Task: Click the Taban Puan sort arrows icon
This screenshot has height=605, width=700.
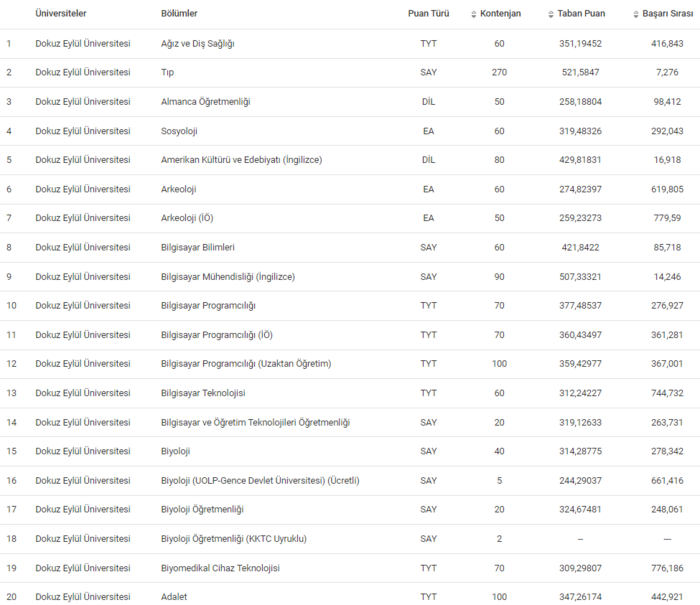Action: (551, 14)
